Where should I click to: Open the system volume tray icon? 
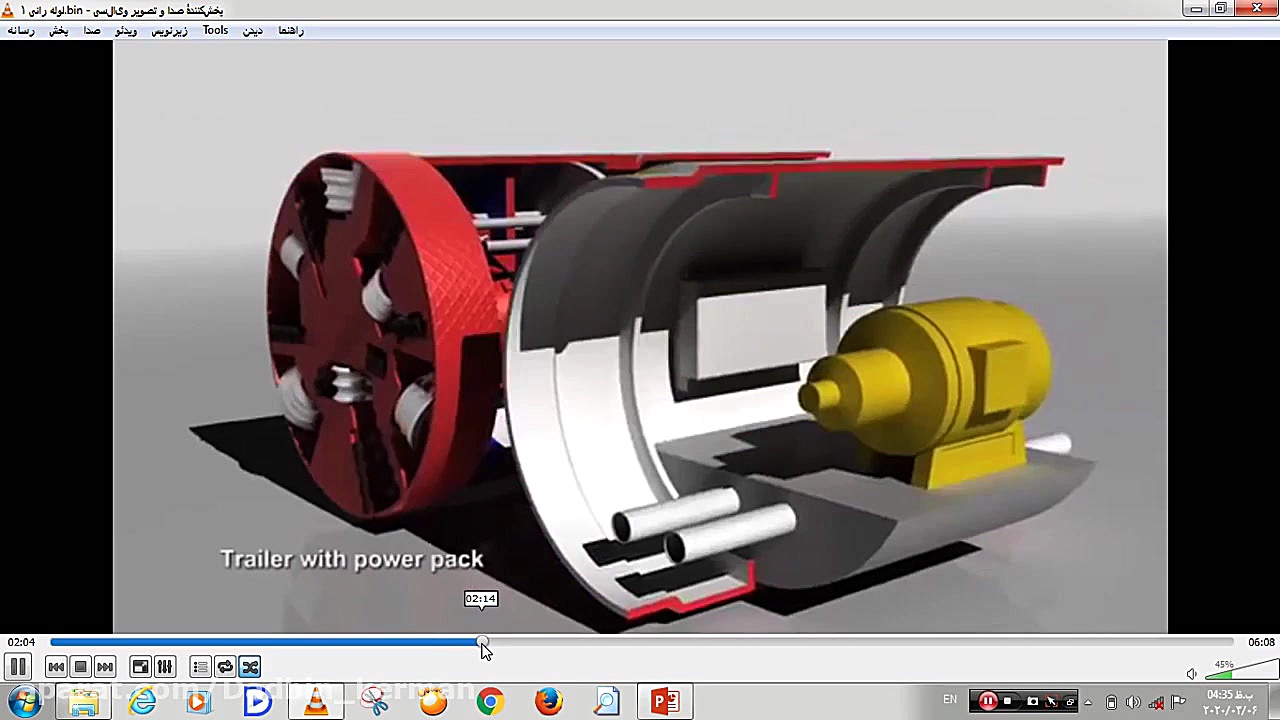pyautogui.click(x=1133, y=702)
